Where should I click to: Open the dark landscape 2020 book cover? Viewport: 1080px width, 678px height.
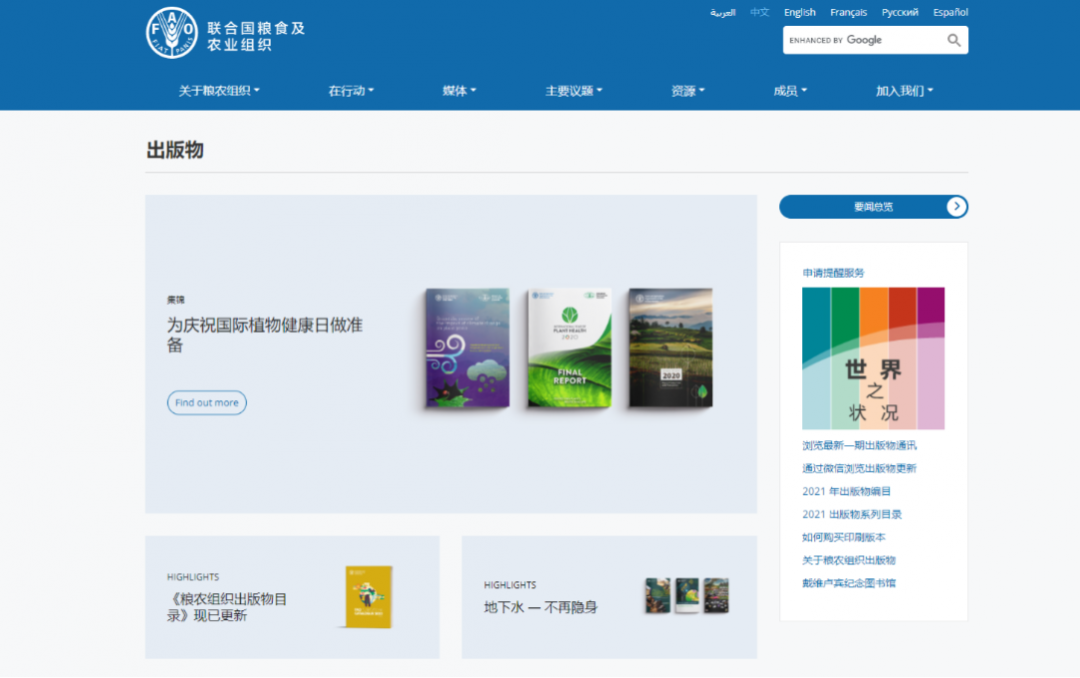tap(670, 348)
